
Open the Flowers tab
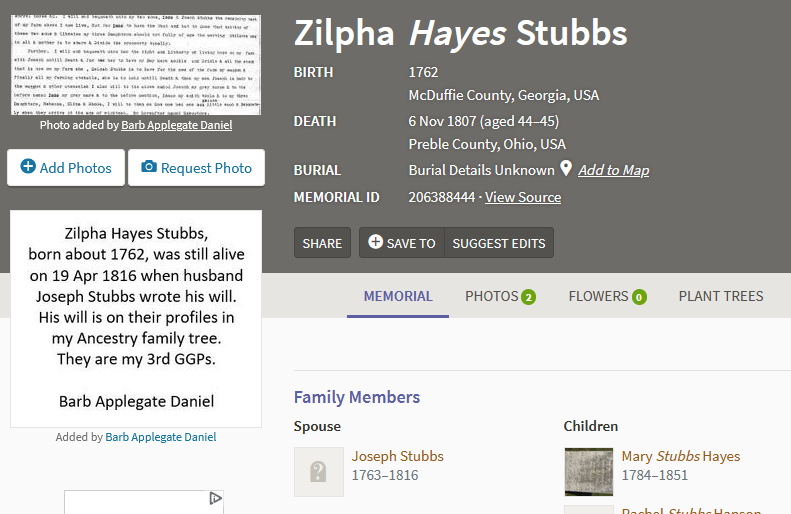tap(598, 296)
